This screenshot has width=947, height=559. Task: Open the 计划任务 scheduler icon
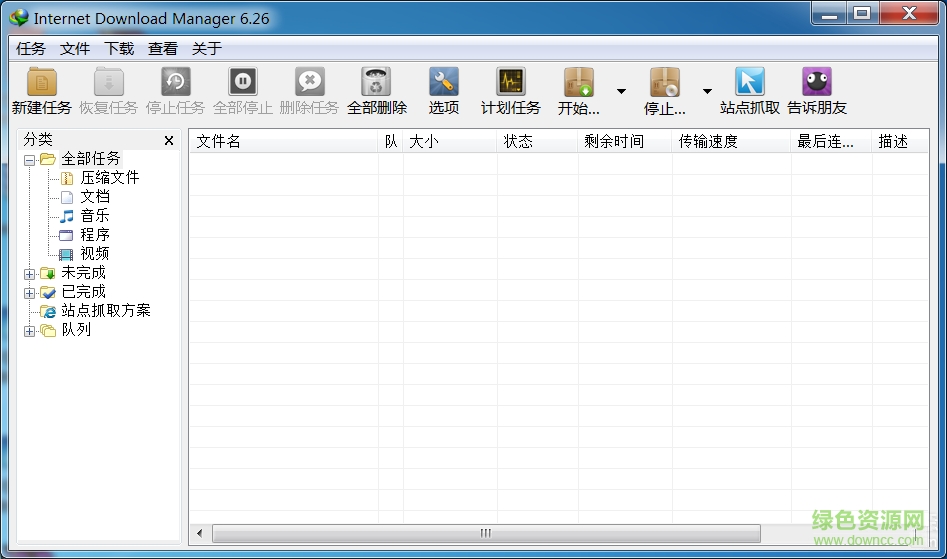[x=511, y=82]
